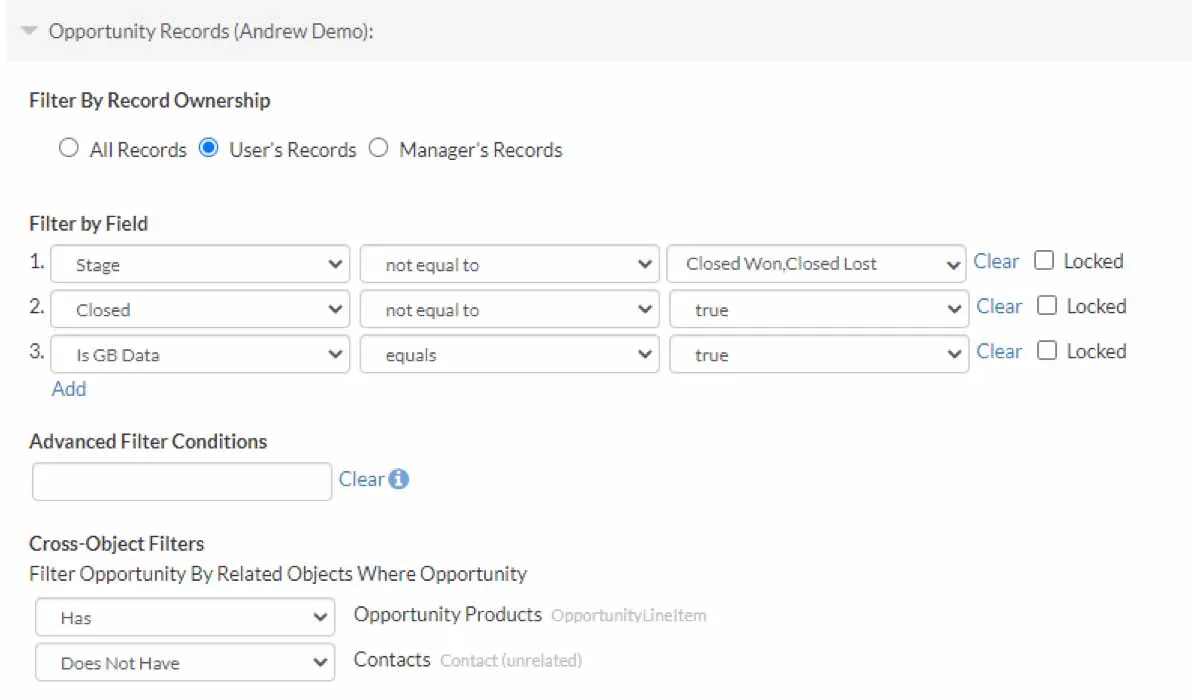Click the Advanced Filter Conditions input field
The height and width of the screenshot is (700, 1192).
[x=182, y=481]
